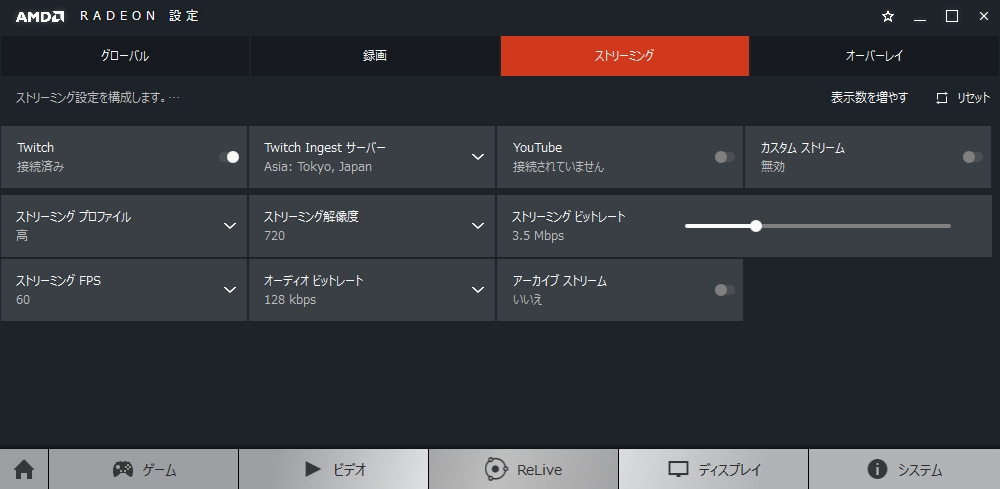1000x489 pixels.
Task: Click the 表示数を増やす button
Action: click(x=869, y=98)
